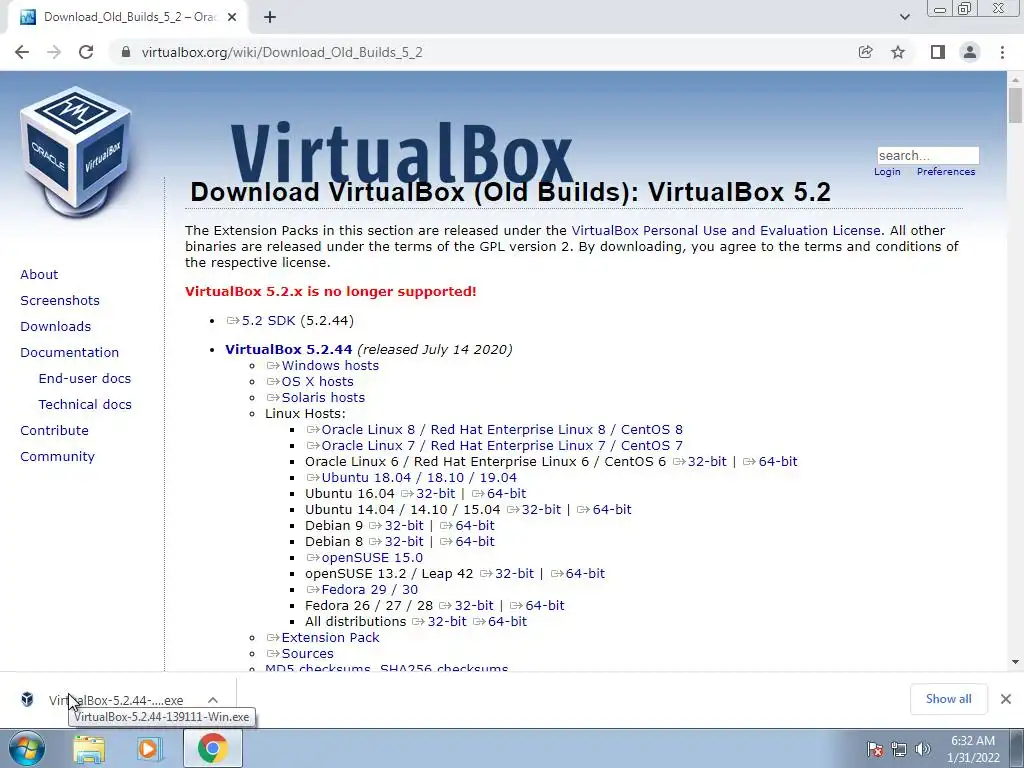Open the Chrome three-dot menu
The height and width of the screenshot is (768, 1024).
pos(1002,52)
